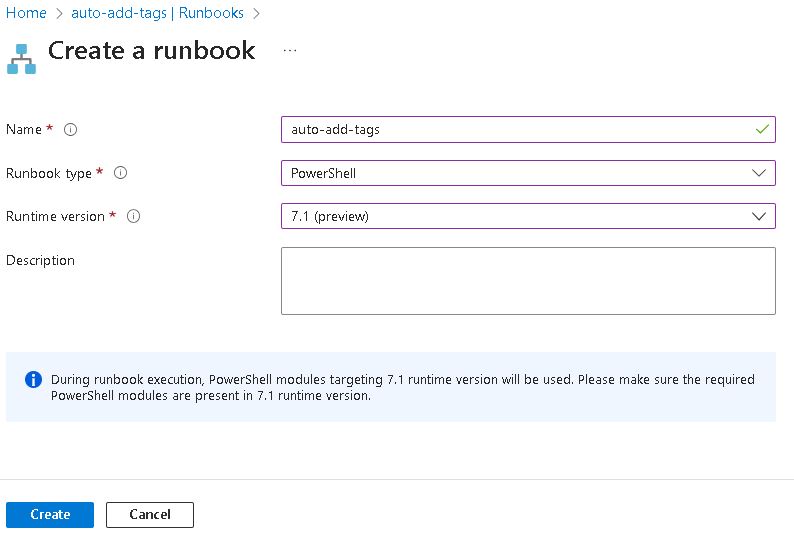Focus the empty Description text box
This screenshot has height=535, width=794.
pyautogui.click(x=527, y=281)
